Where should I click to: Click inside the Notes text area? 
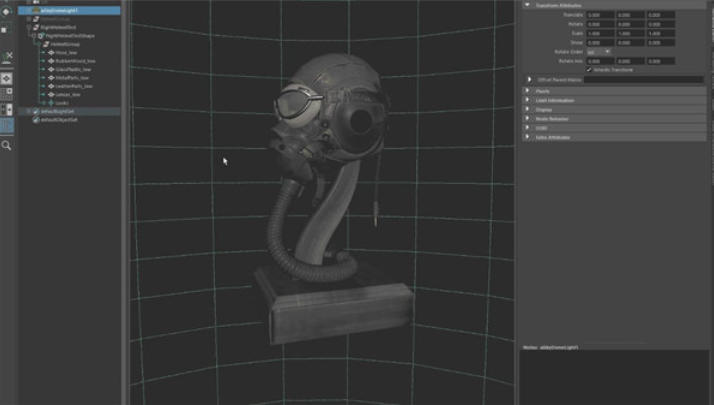point(615,377)
